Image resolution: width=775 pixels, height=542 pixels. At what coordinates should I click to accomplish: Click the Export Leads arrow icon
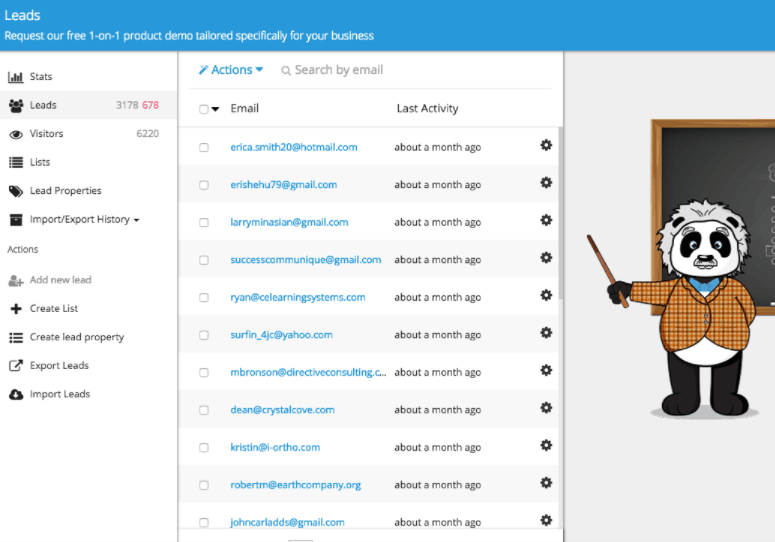(16, 366)
